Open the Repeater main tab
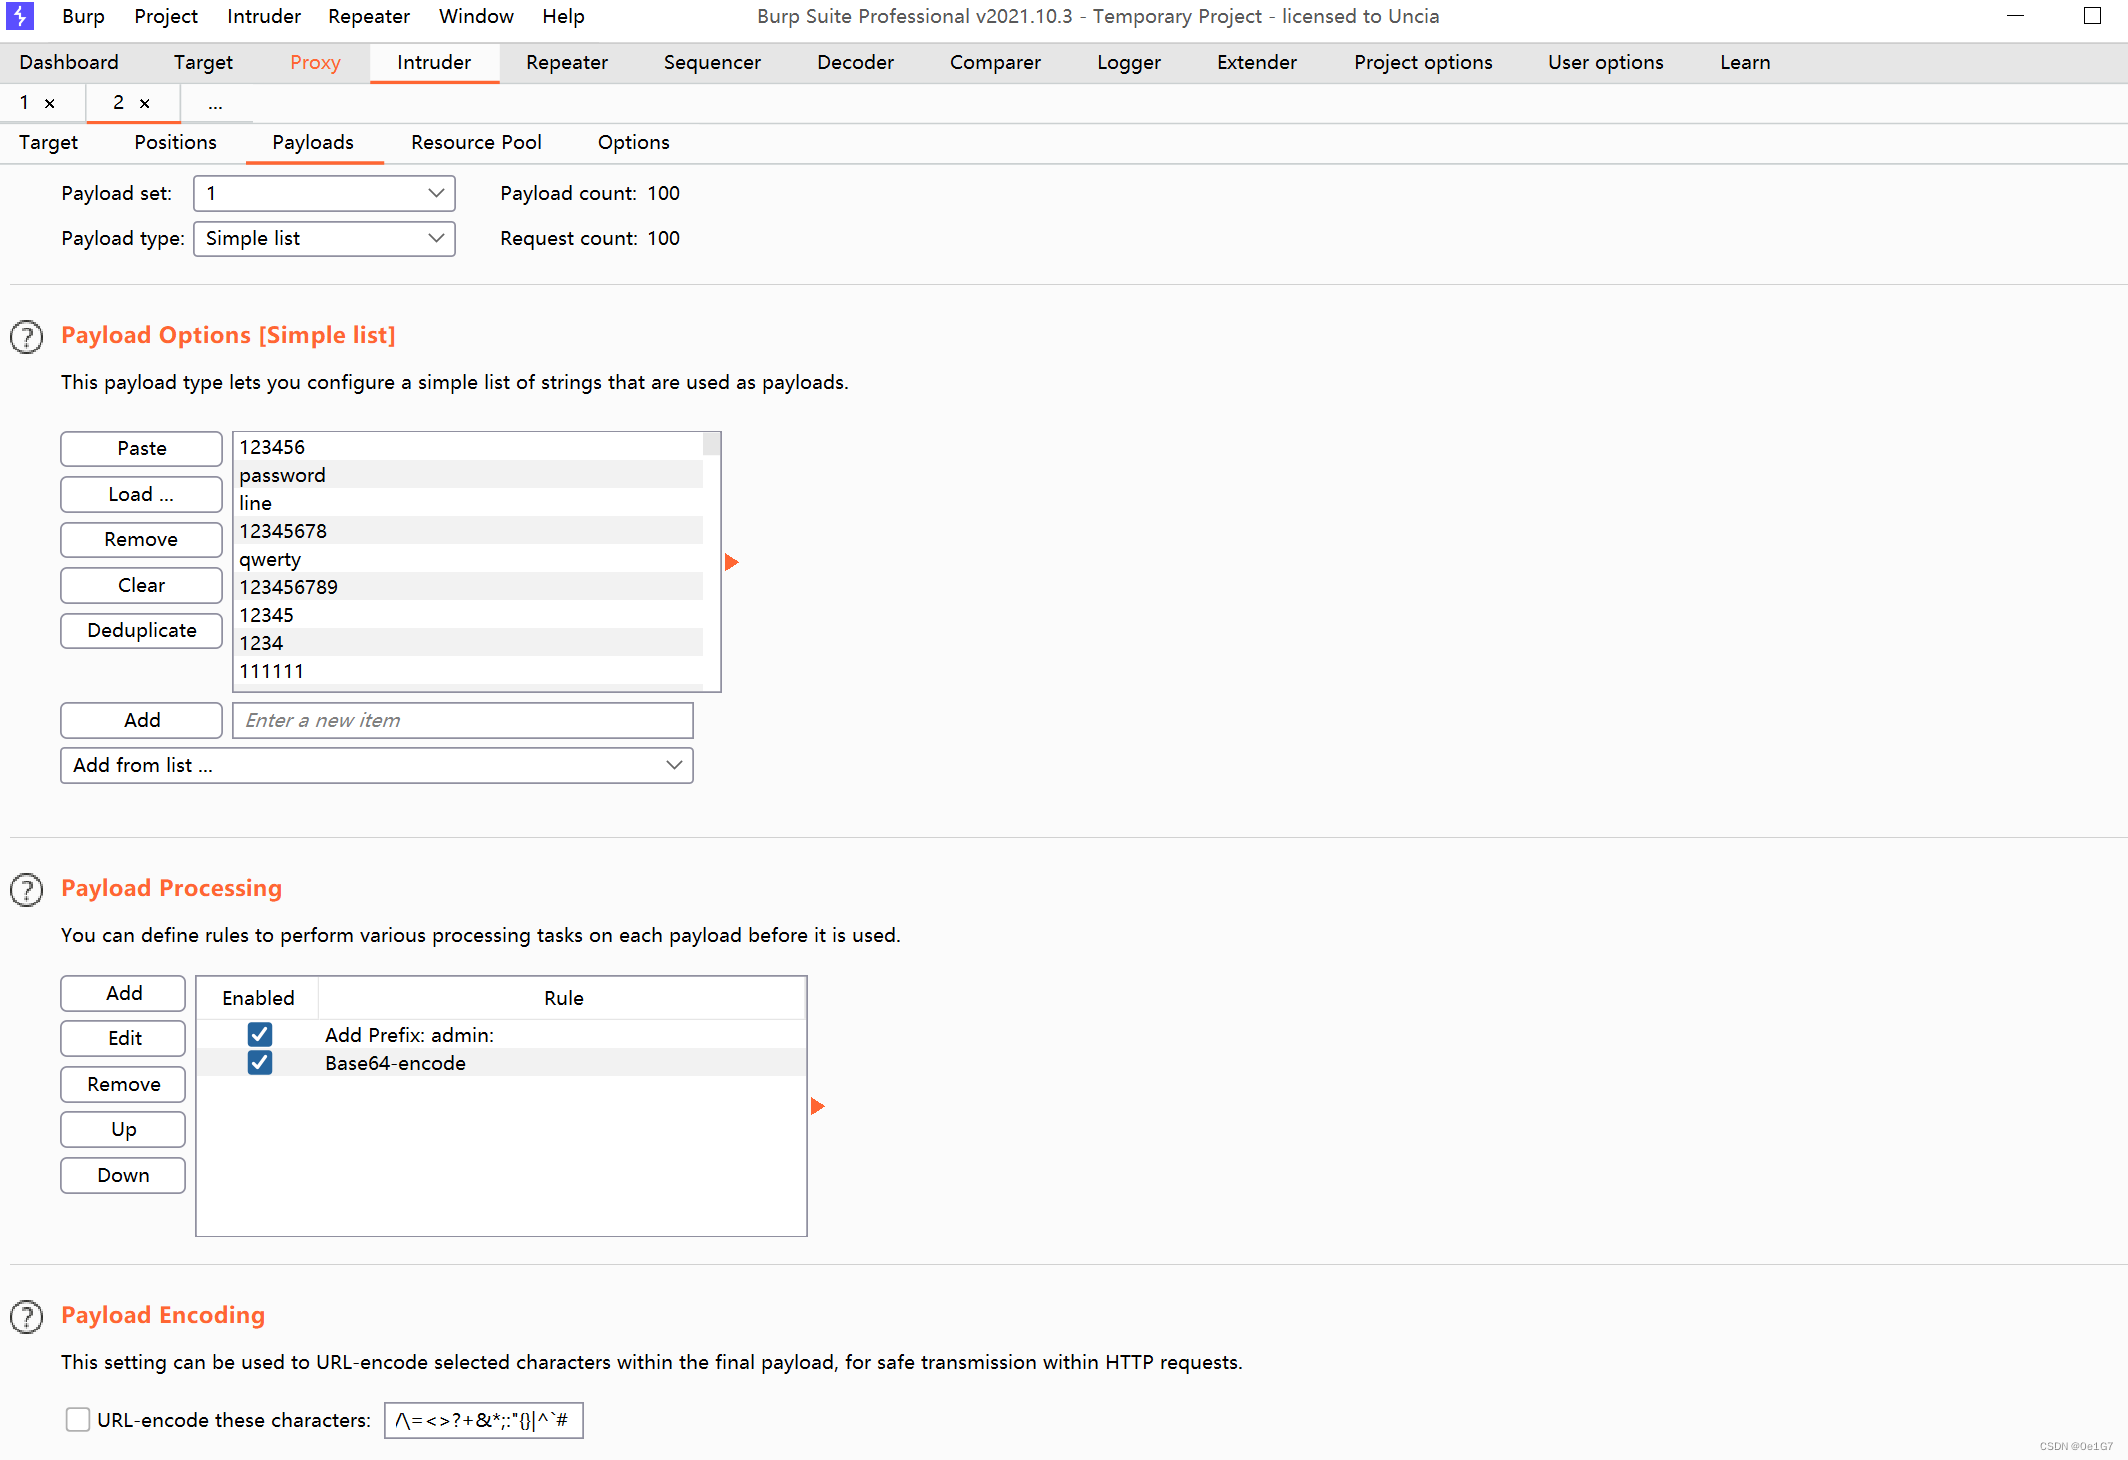The width and height of the screenshot is (2128, 1460). [x=566, y=62]
